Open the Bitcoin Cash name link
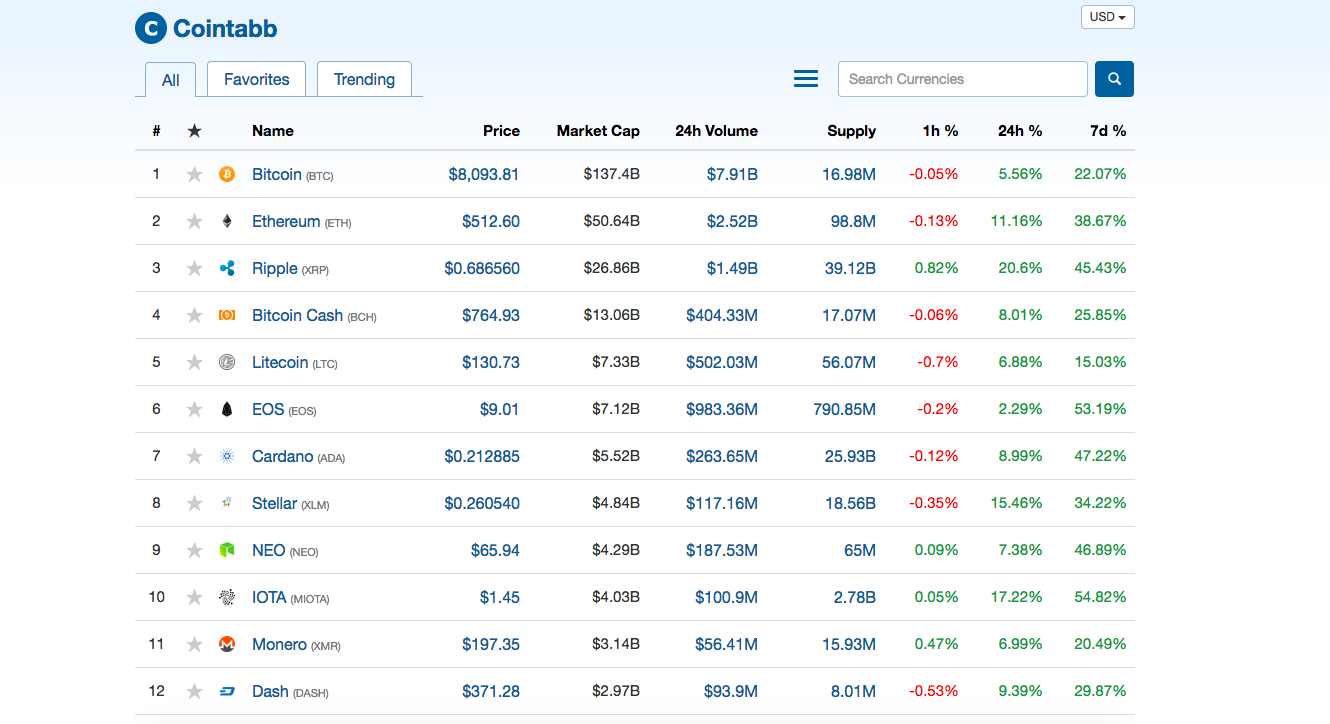 pyautogui.click(x=297, y=315)
